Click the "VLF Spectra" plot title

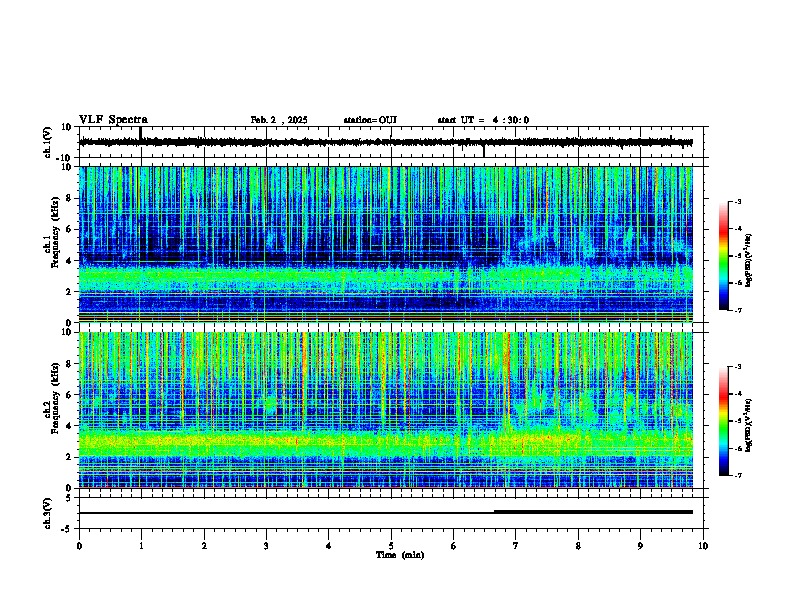(x=113, y=120)
